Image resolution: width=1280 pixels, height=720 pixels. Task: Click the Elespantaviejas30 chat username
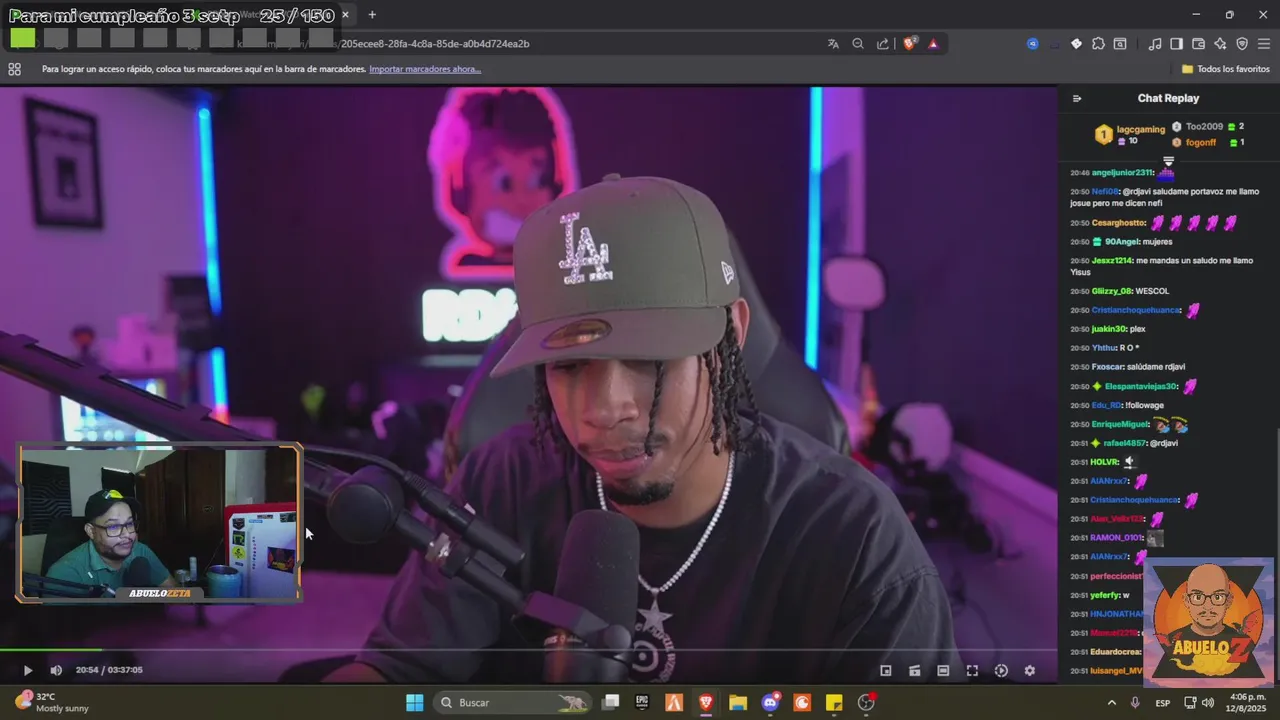point(1141,386)
